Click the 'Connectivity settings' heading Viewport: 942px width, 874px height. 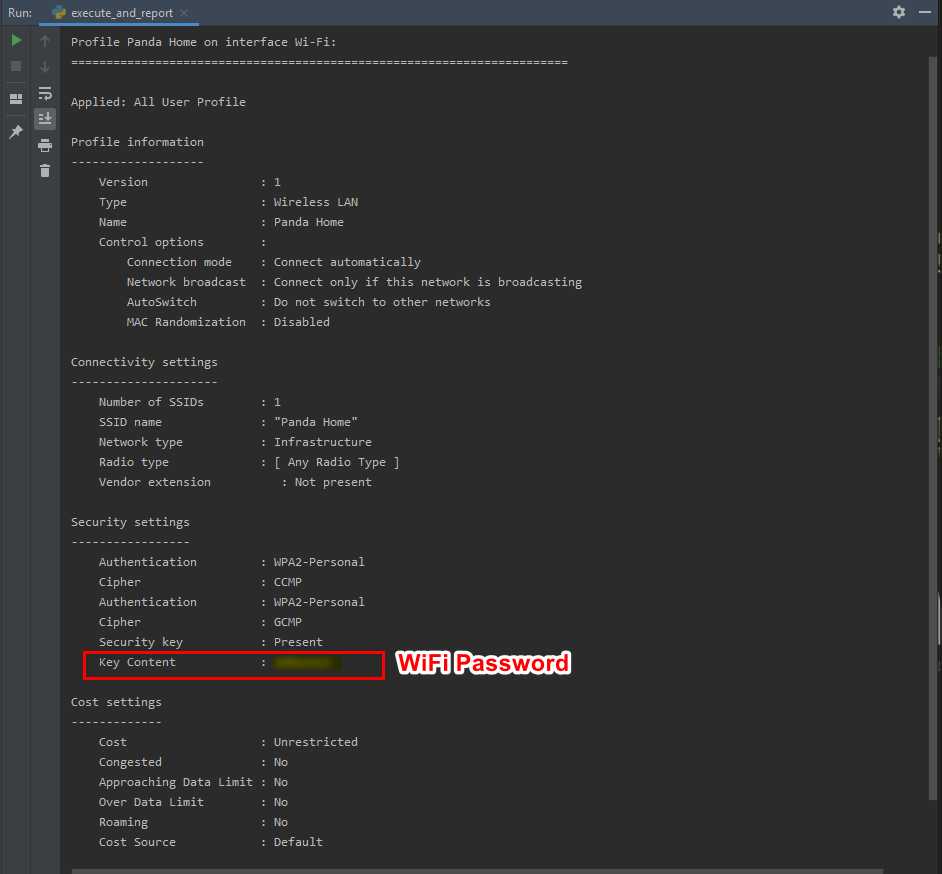[x=144, y=362]
